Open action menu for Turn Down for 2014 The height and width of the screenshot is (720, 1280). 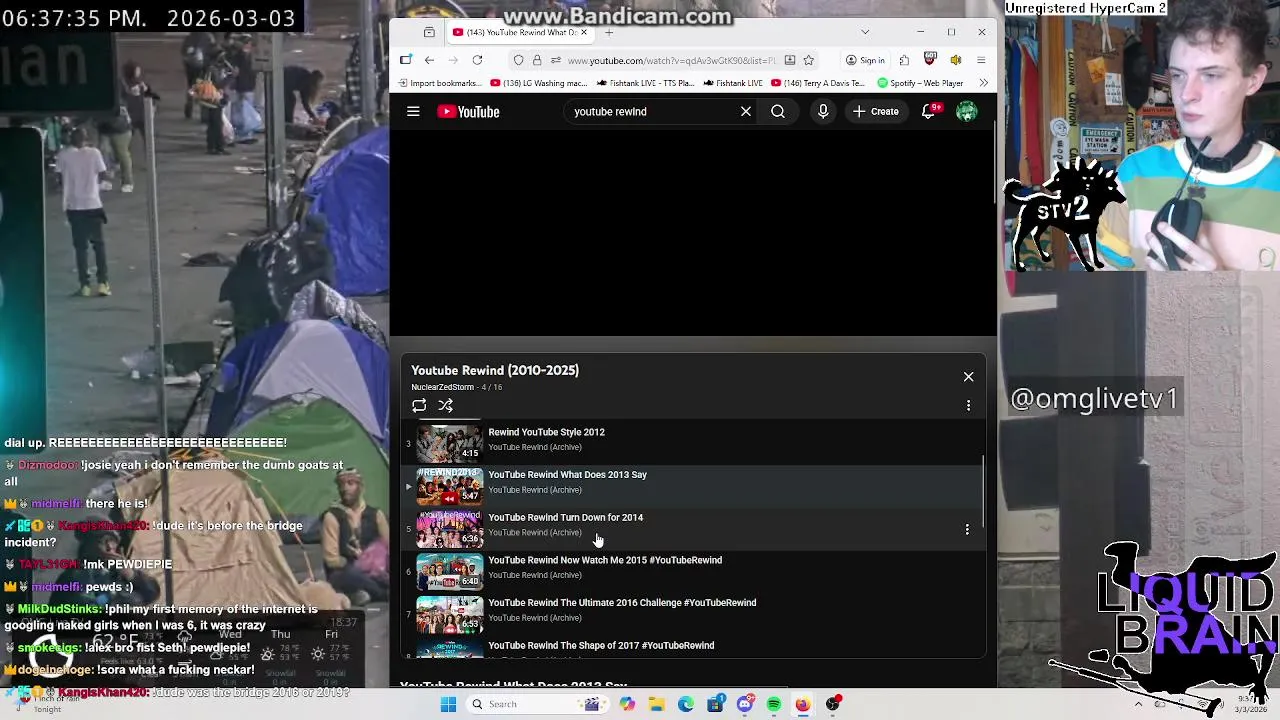(x=967, y=529)
